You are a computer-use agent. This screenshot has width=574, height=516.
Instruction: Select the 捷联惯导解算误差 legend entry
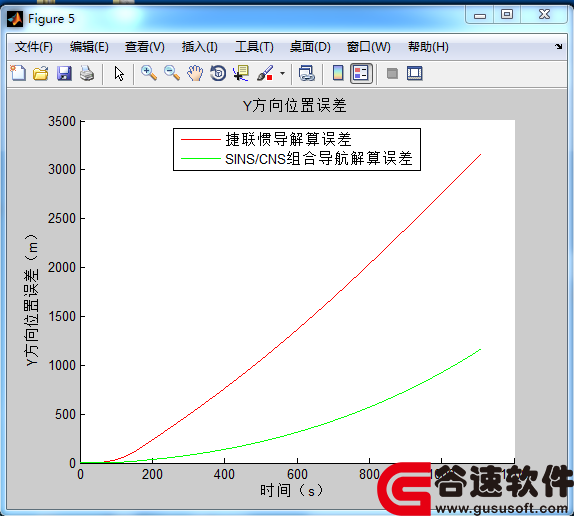pos(288,139)
